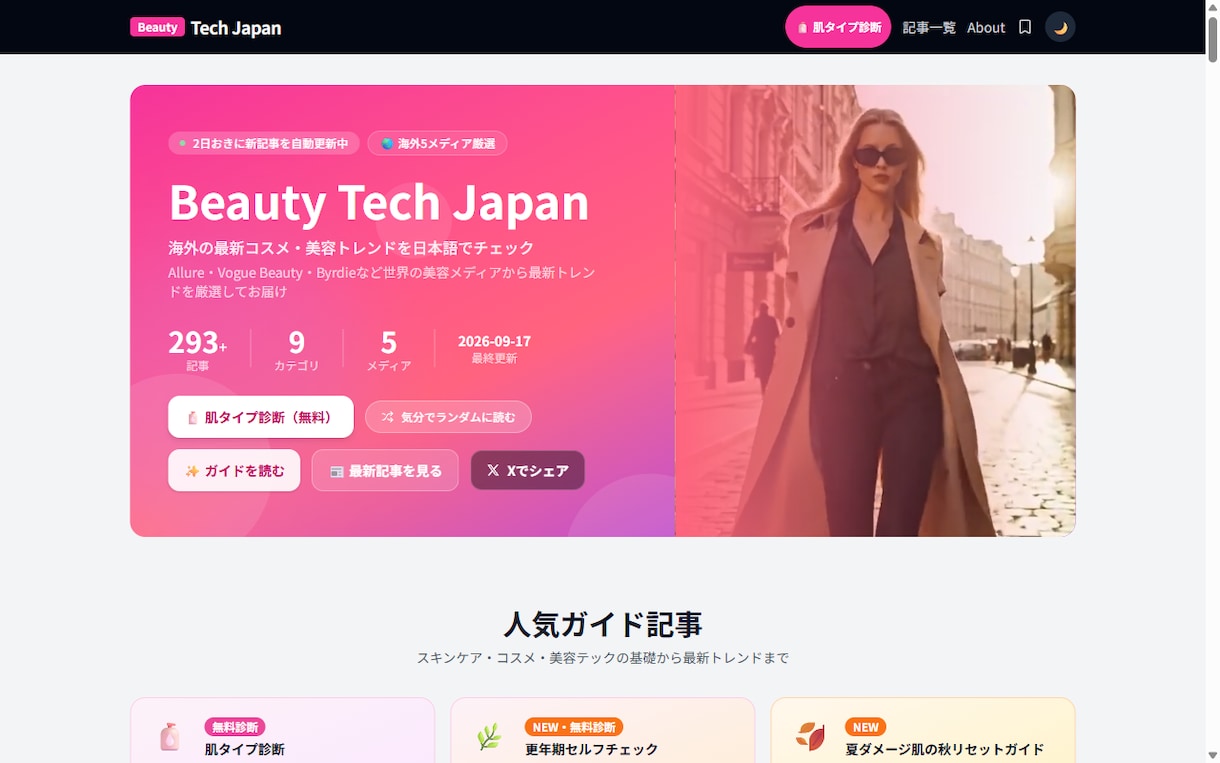This screenshot has width=1220, height=763.
Task: Click the Xでシェア button
Action: (528, 470)
